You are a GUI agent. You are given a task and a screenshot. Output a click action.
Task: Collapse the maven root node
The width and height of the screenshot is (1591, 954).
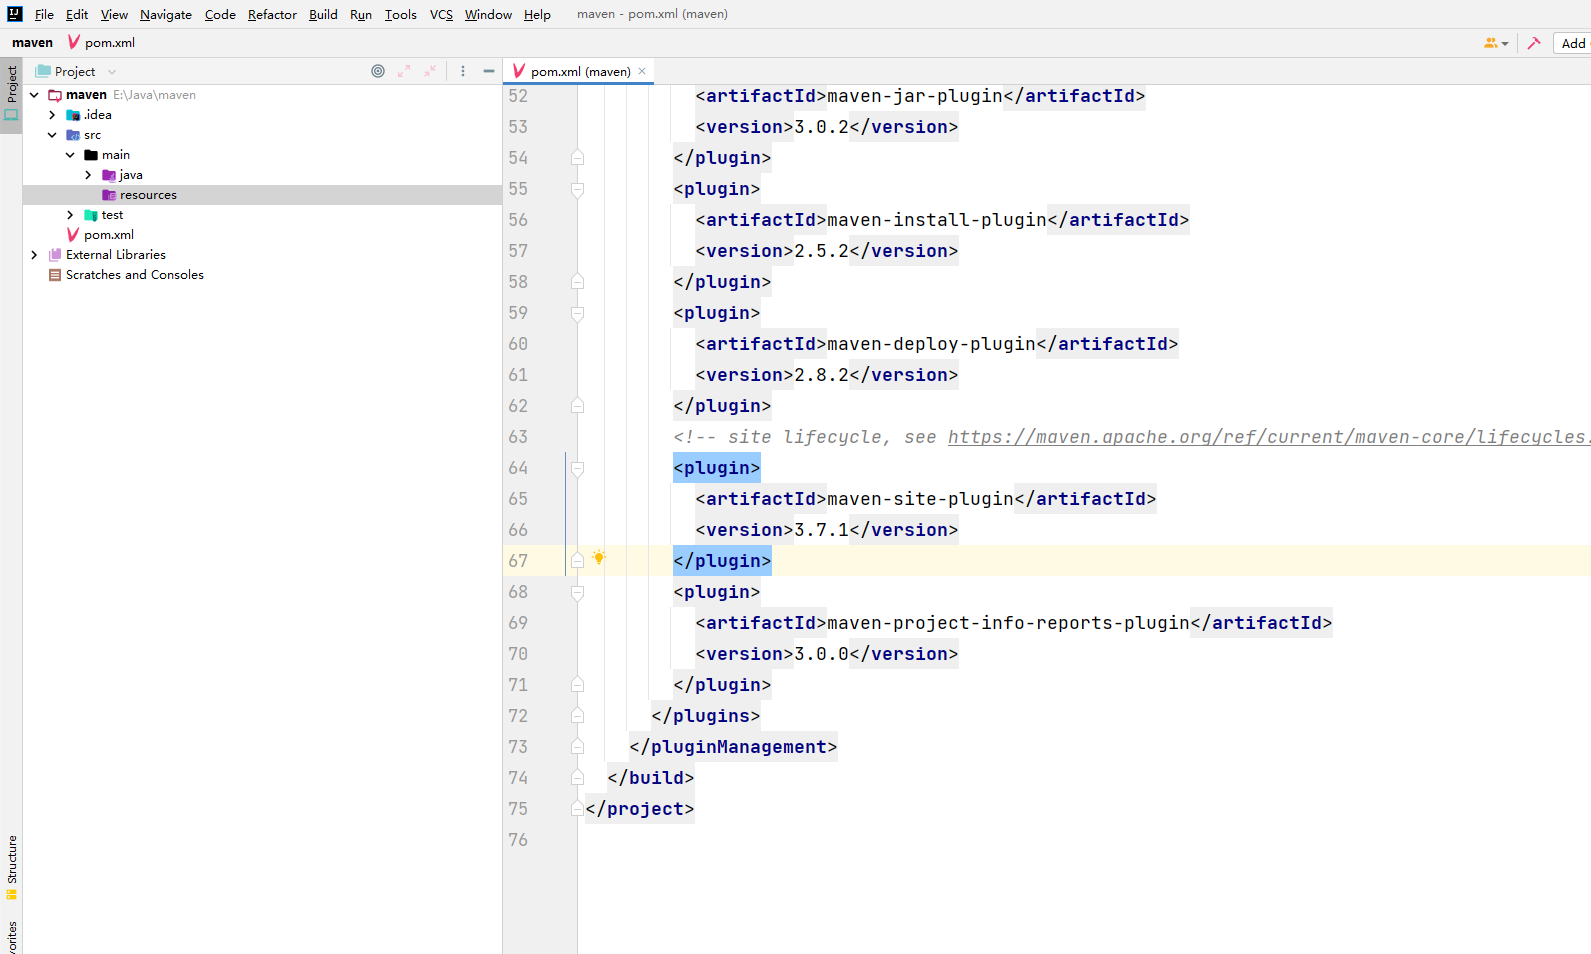34,95
